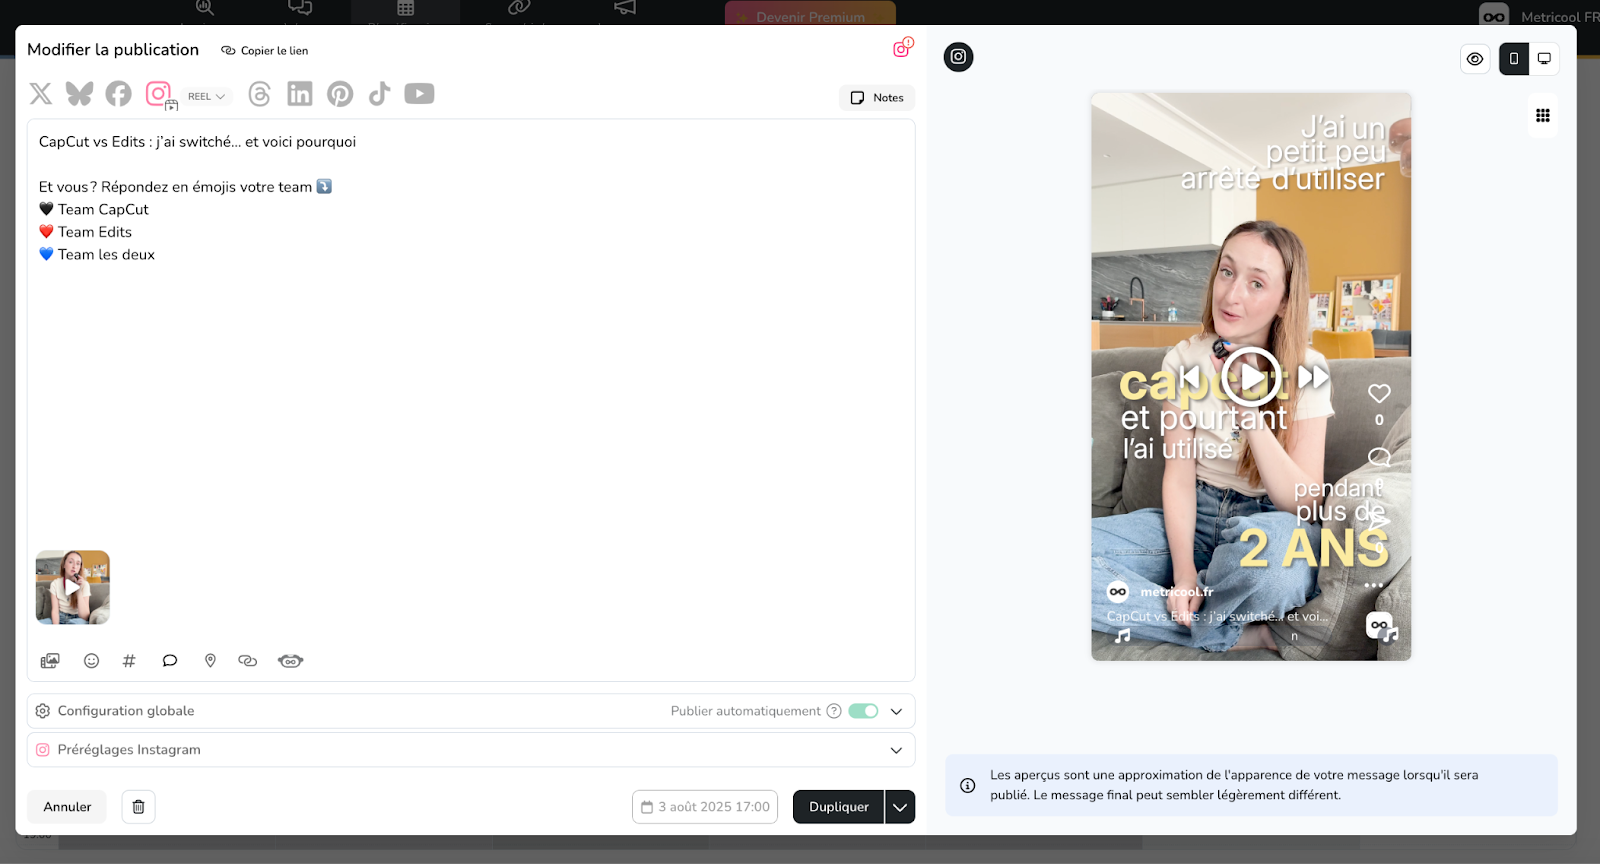Screen dimensions: 1600x864
Task: Select the Pinterest network icon
Action: [x=340, y=94]
